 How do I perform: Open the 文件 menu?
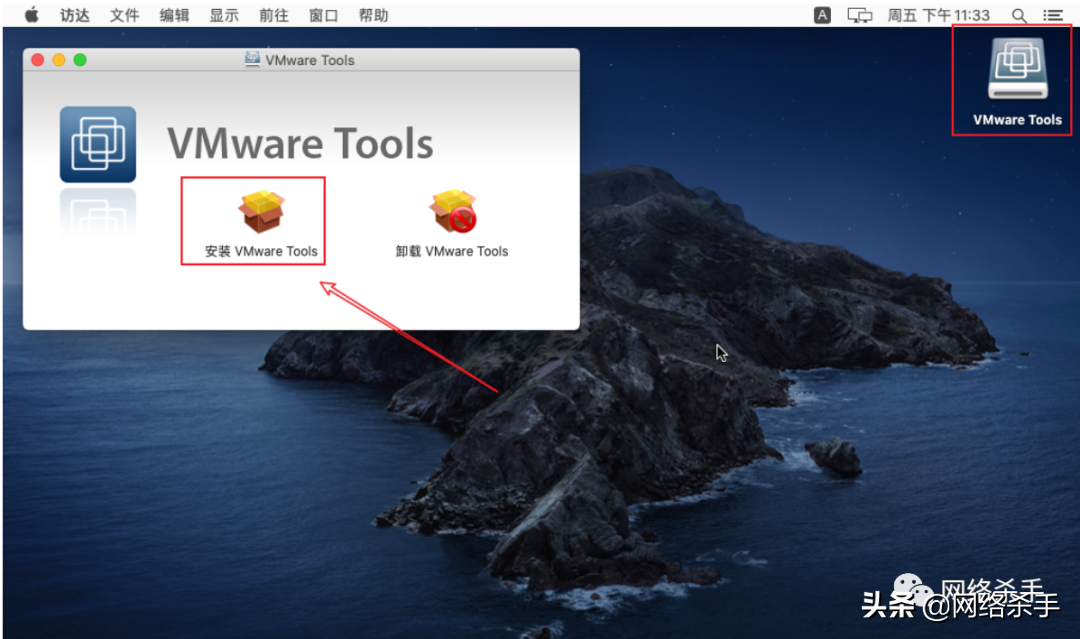pos(125,15)
